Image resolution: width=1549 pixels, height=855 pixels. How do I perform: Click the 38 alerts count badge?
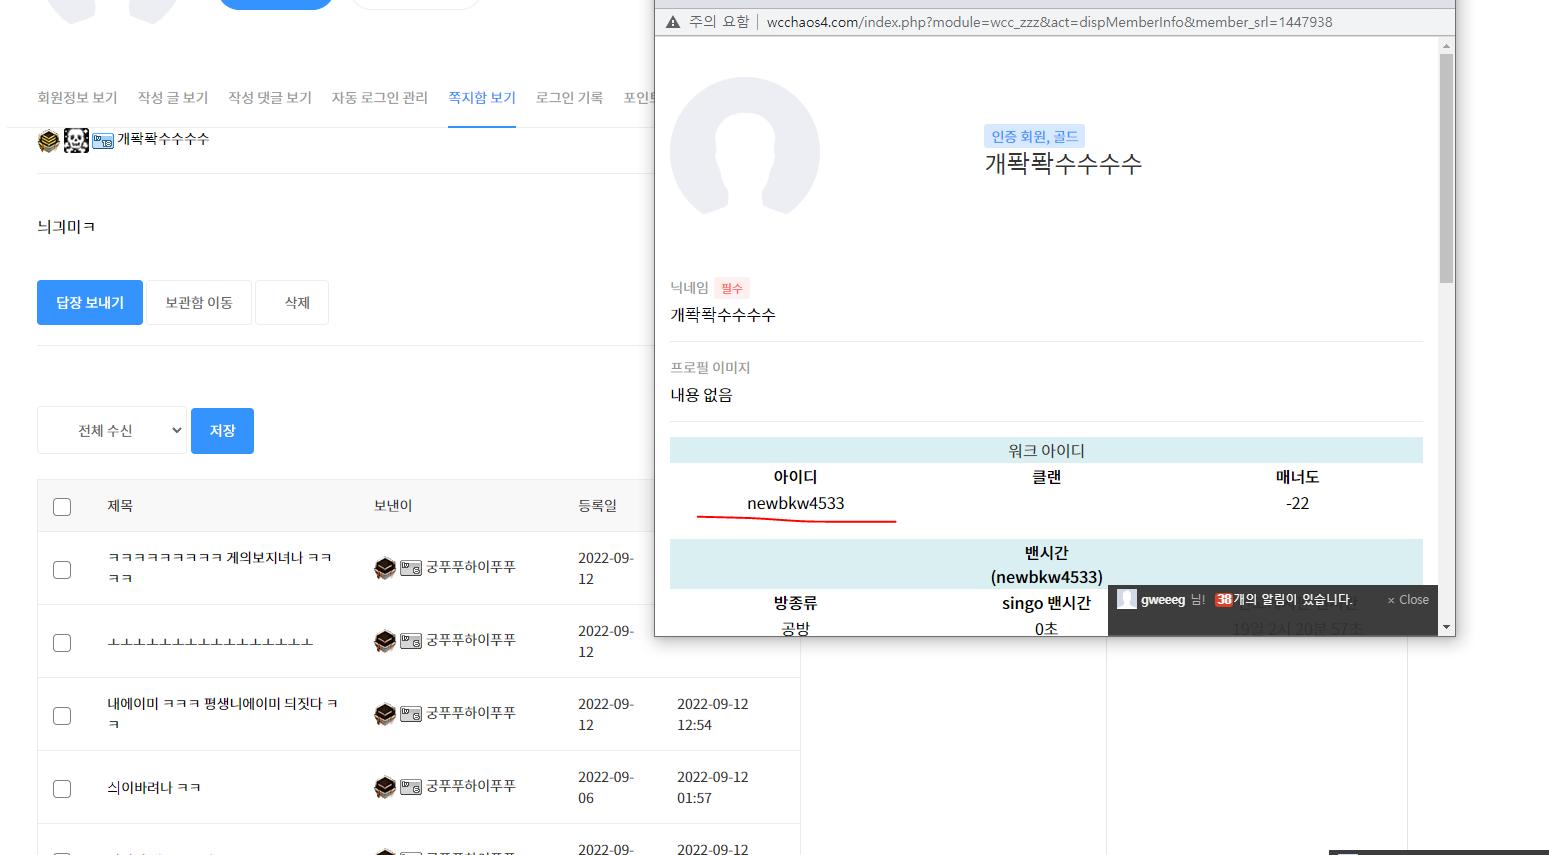(1223, 600)
